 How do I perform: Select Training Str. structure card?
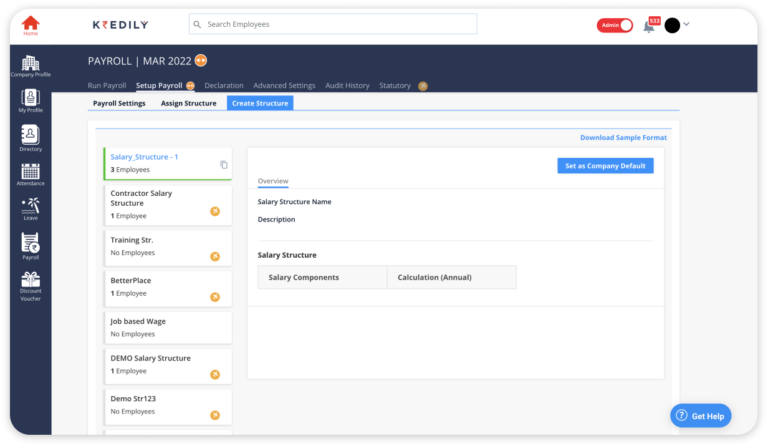pyautogui.click(x=168, y=248)
